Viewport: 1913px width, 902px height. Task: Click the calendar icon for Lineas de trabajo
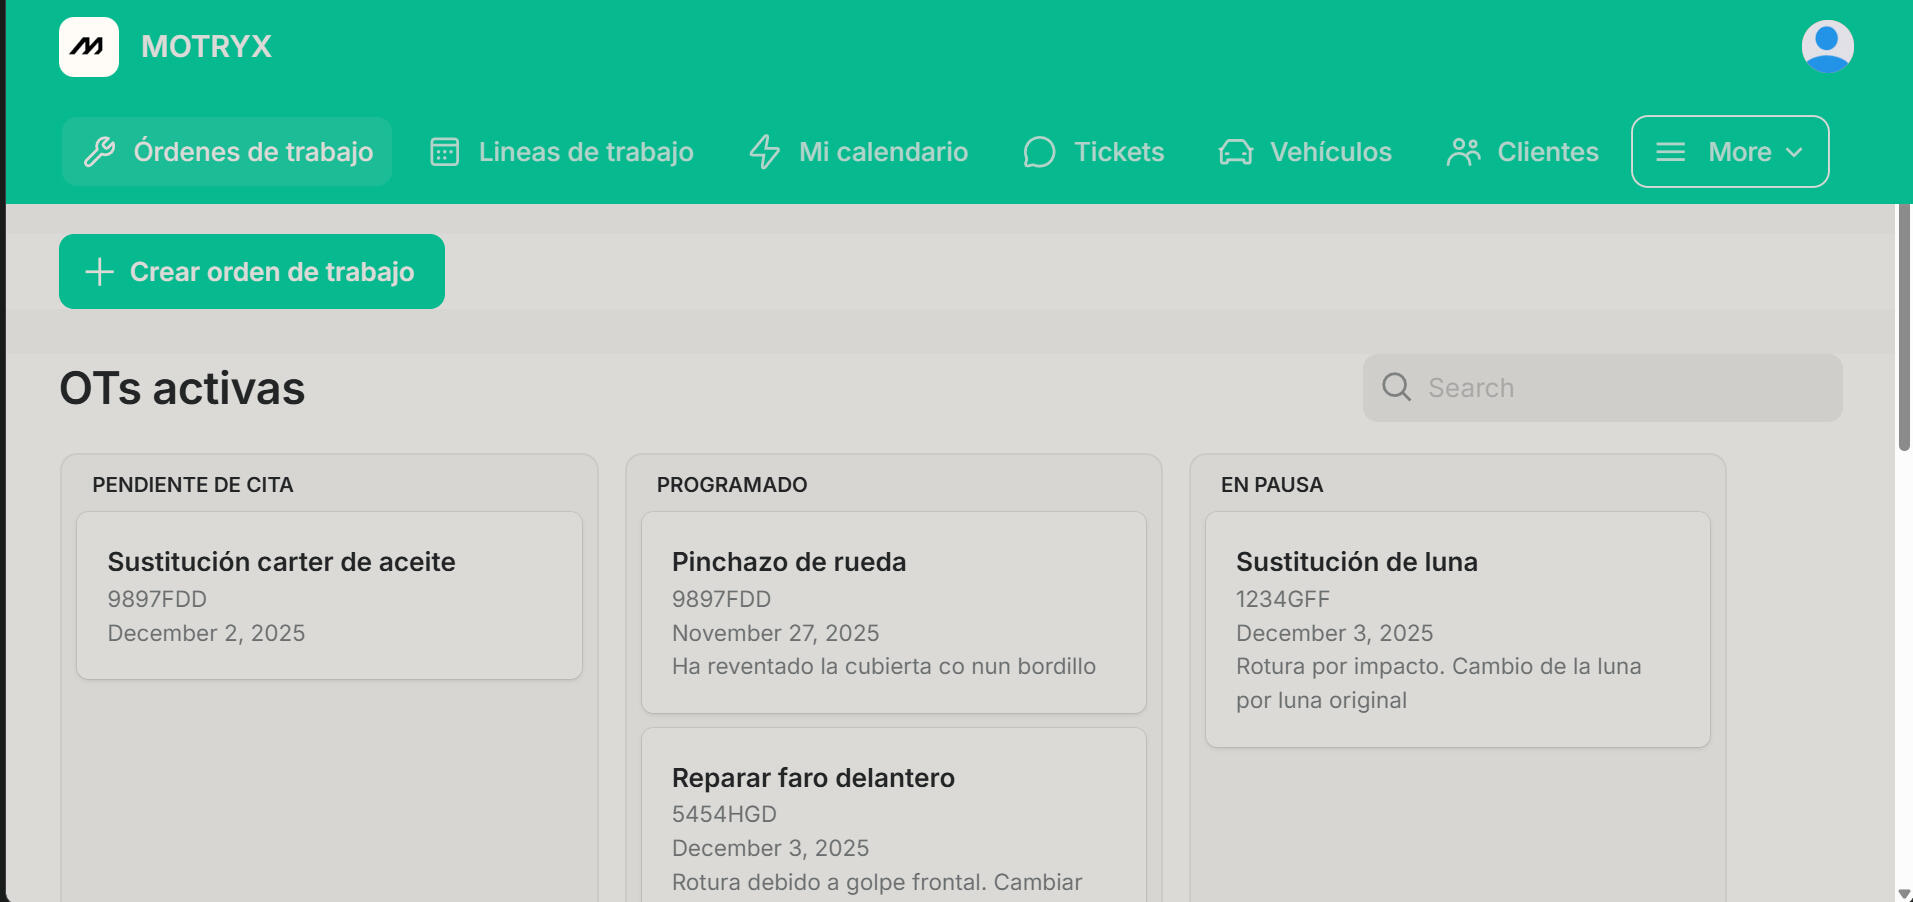click(x=444, y=152)
